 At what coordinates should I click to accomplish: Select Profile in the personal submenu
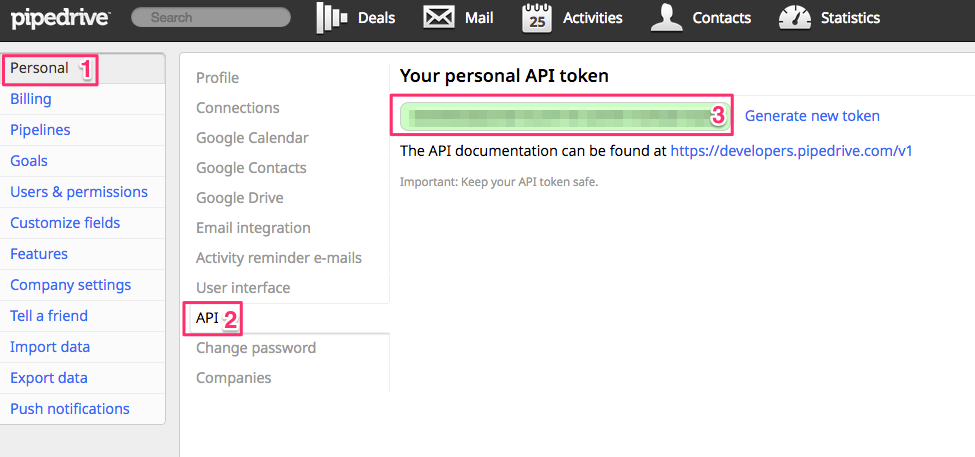tap(217, 78)
